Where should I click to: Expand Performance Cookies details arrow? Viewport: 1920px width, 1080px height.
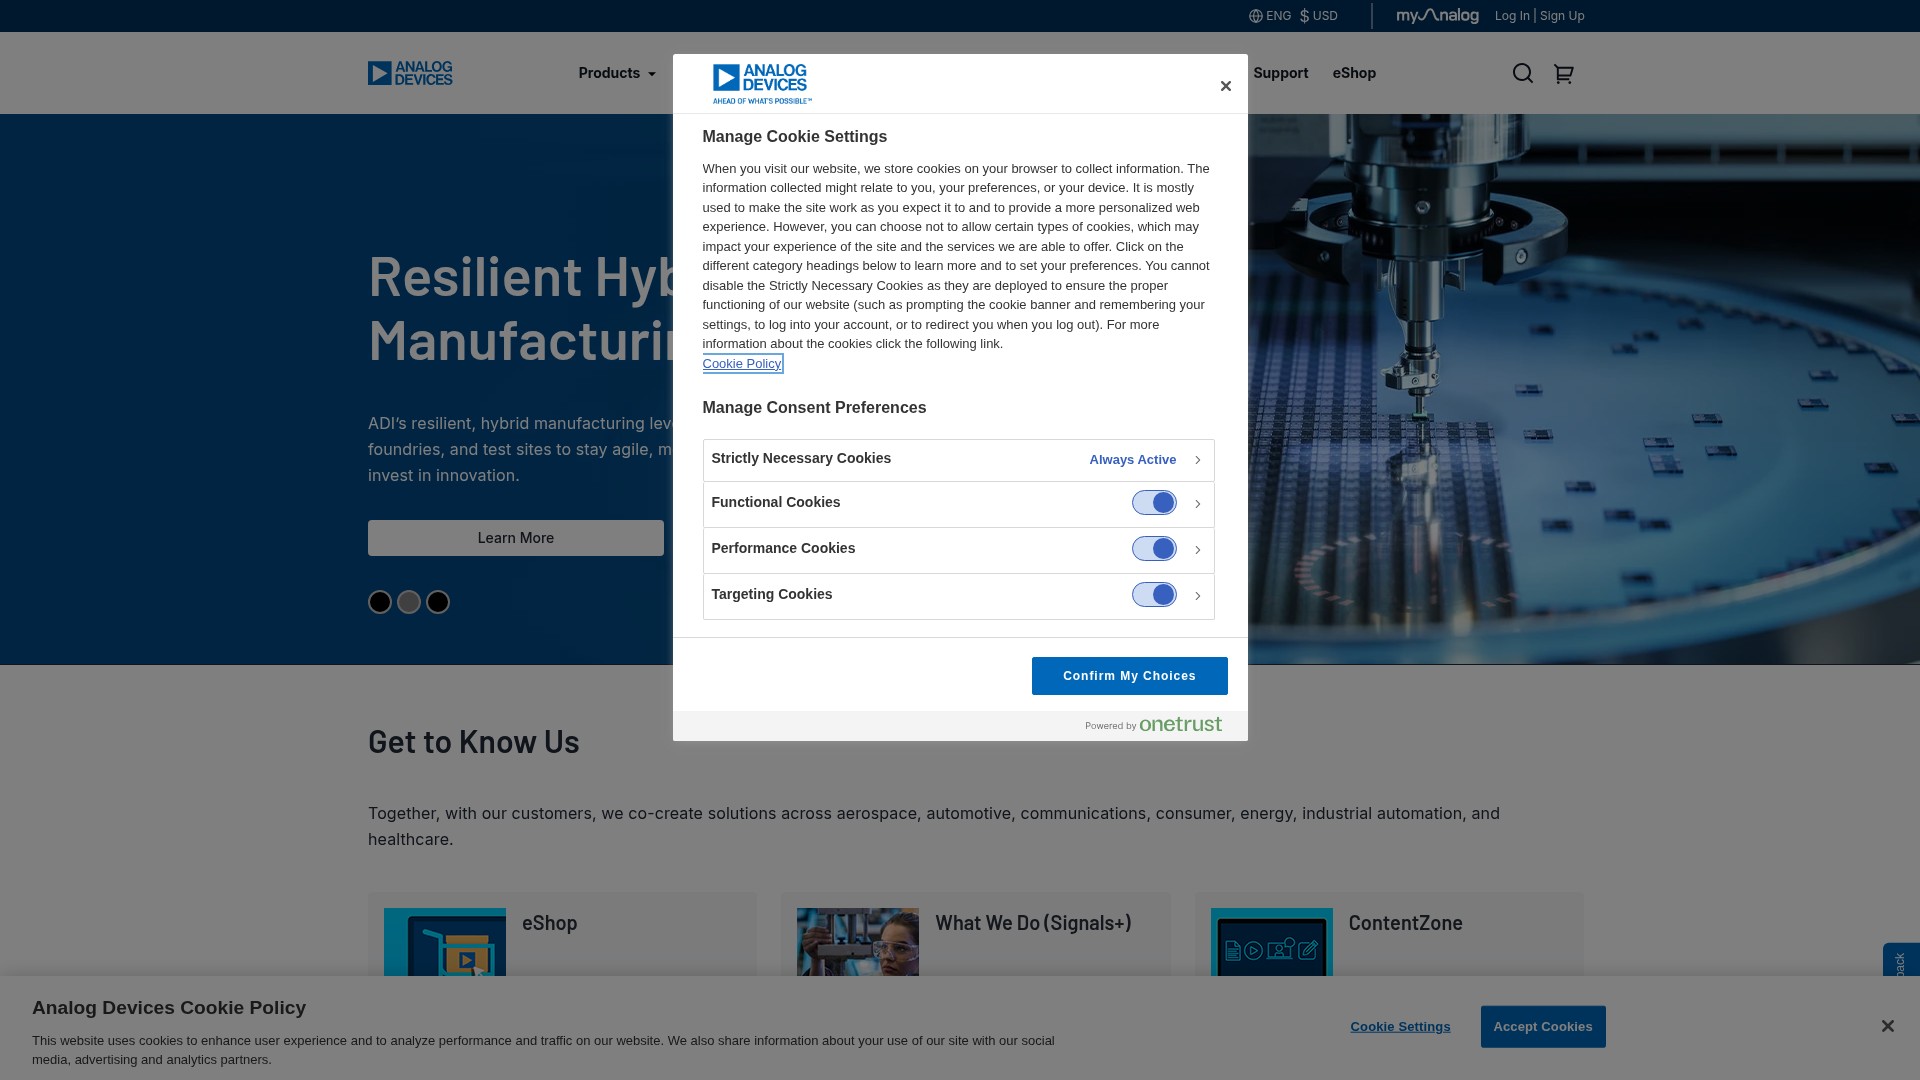[1197, 550]
